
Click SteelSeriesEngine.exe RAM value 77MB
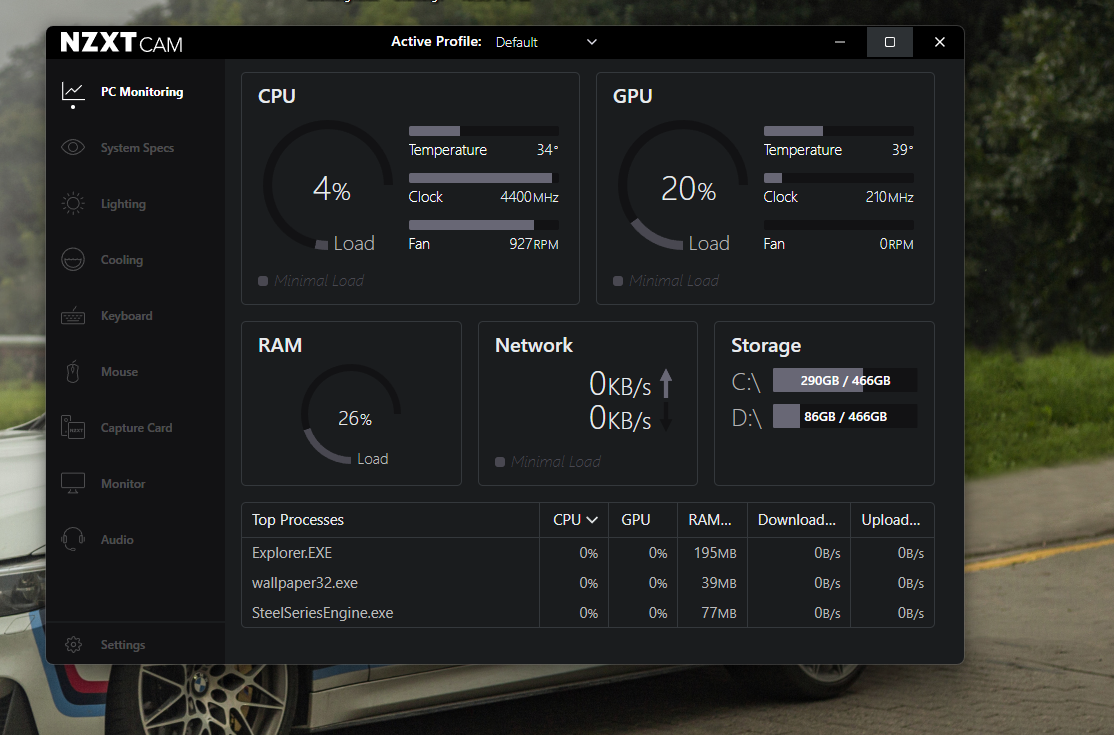click(719, 613)
